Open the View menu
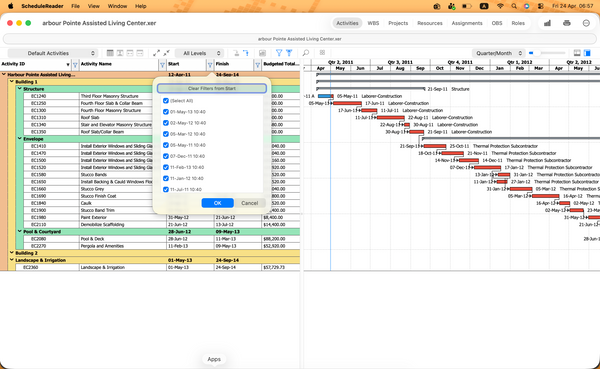Viewport: 600px width, 369px height. (93, 6)
